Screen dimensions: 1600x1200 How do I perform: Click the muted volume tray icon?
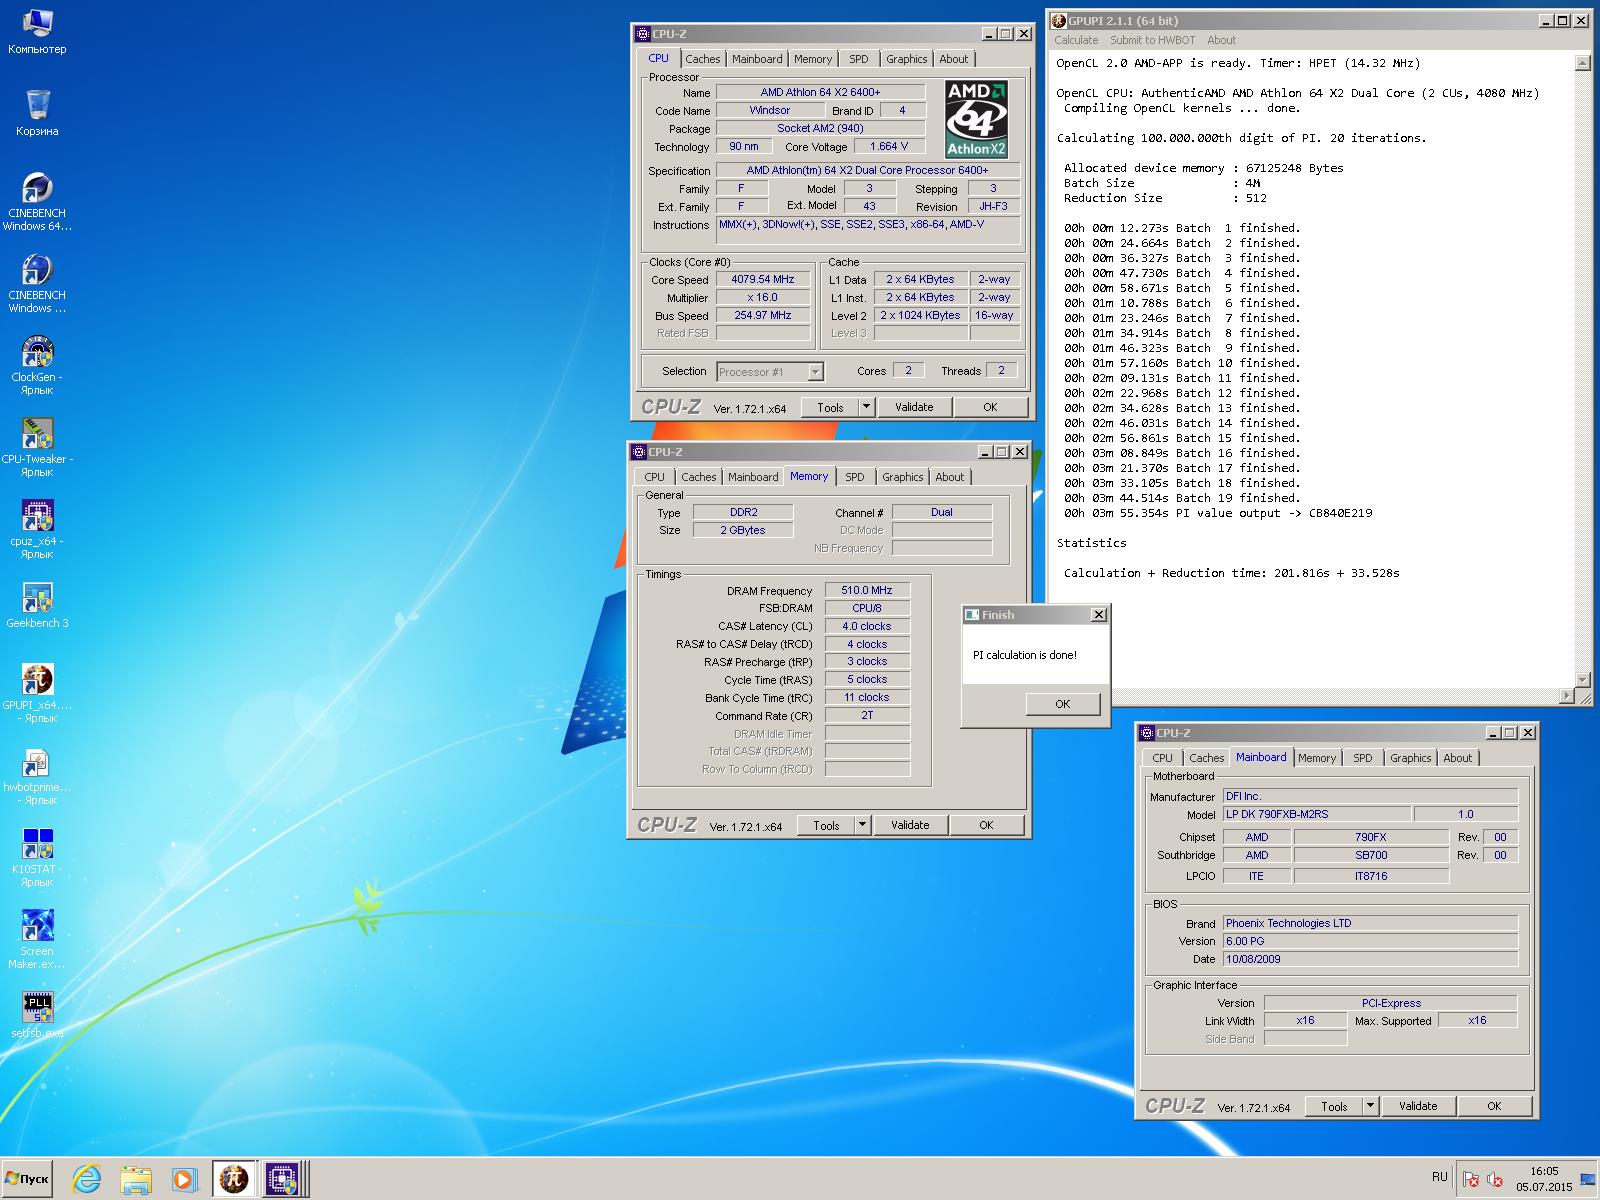pos(1494,1180)
